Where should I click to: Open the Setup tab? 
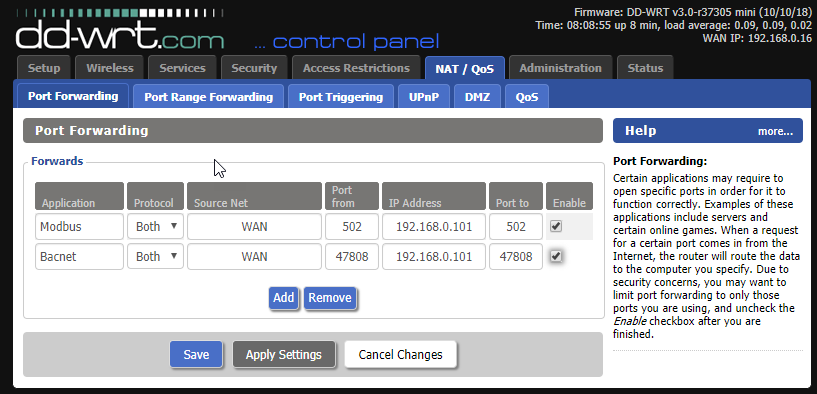44,68
